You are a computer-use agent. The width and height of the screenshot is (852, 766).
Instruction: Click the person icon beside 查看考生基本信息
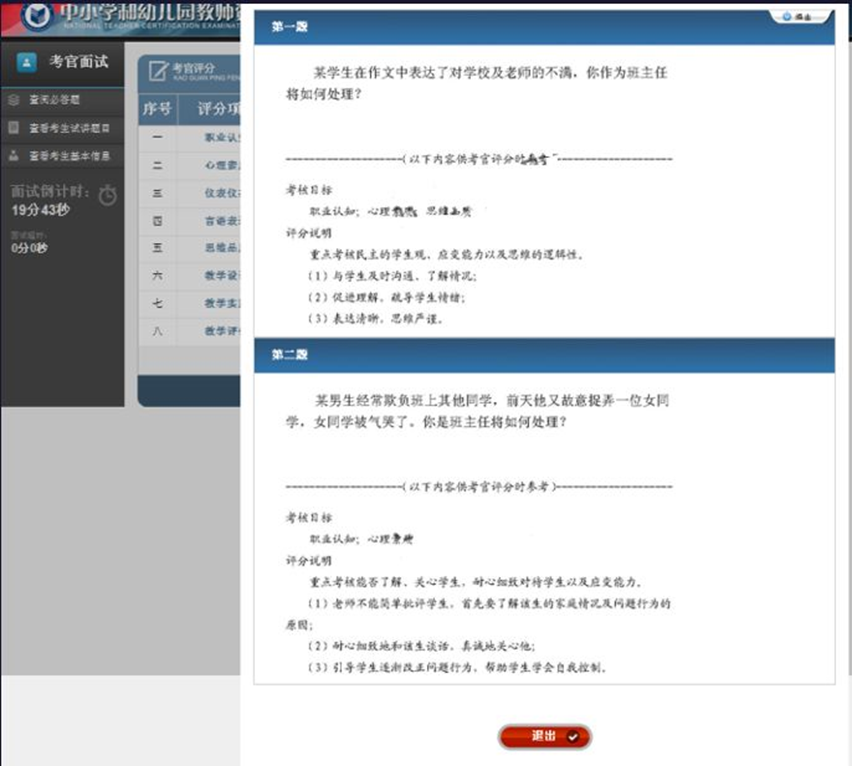click(13, 156)
